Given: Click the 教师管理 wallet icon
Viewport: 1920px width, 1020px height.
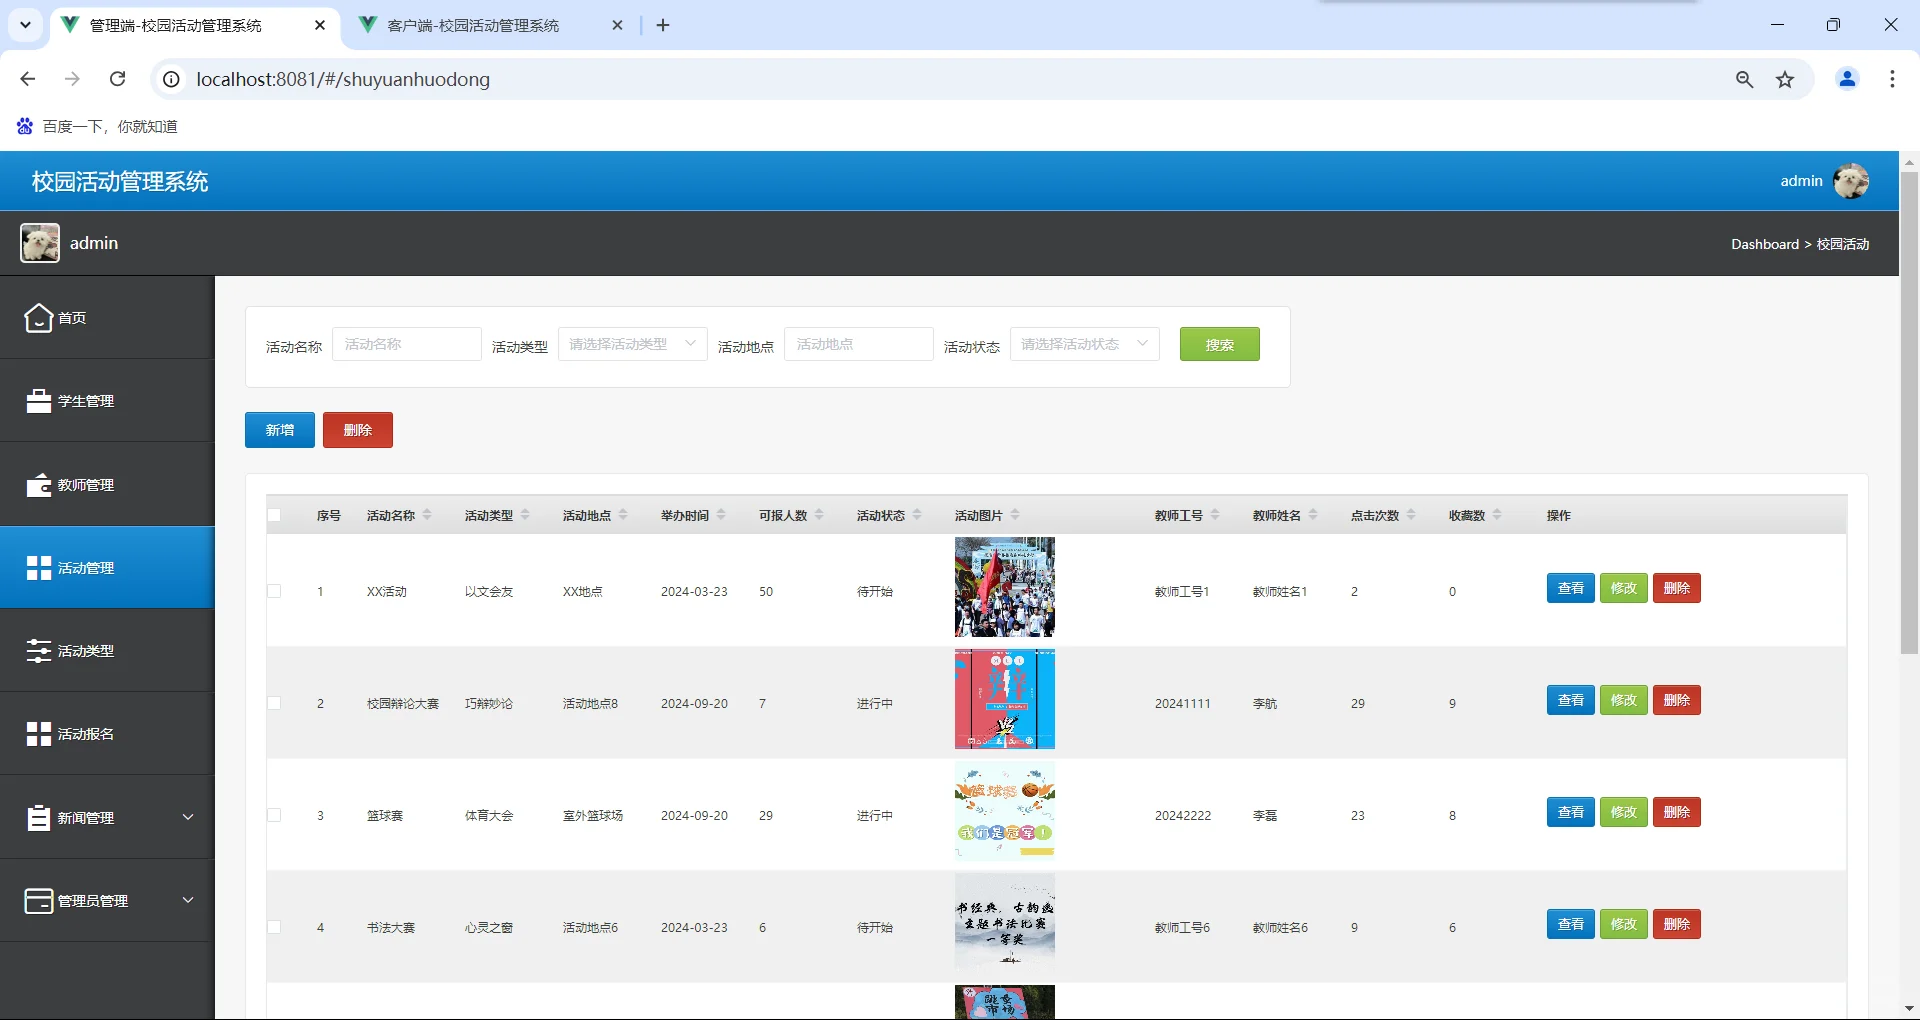Looking at the screenshot, I should [38, 485].
